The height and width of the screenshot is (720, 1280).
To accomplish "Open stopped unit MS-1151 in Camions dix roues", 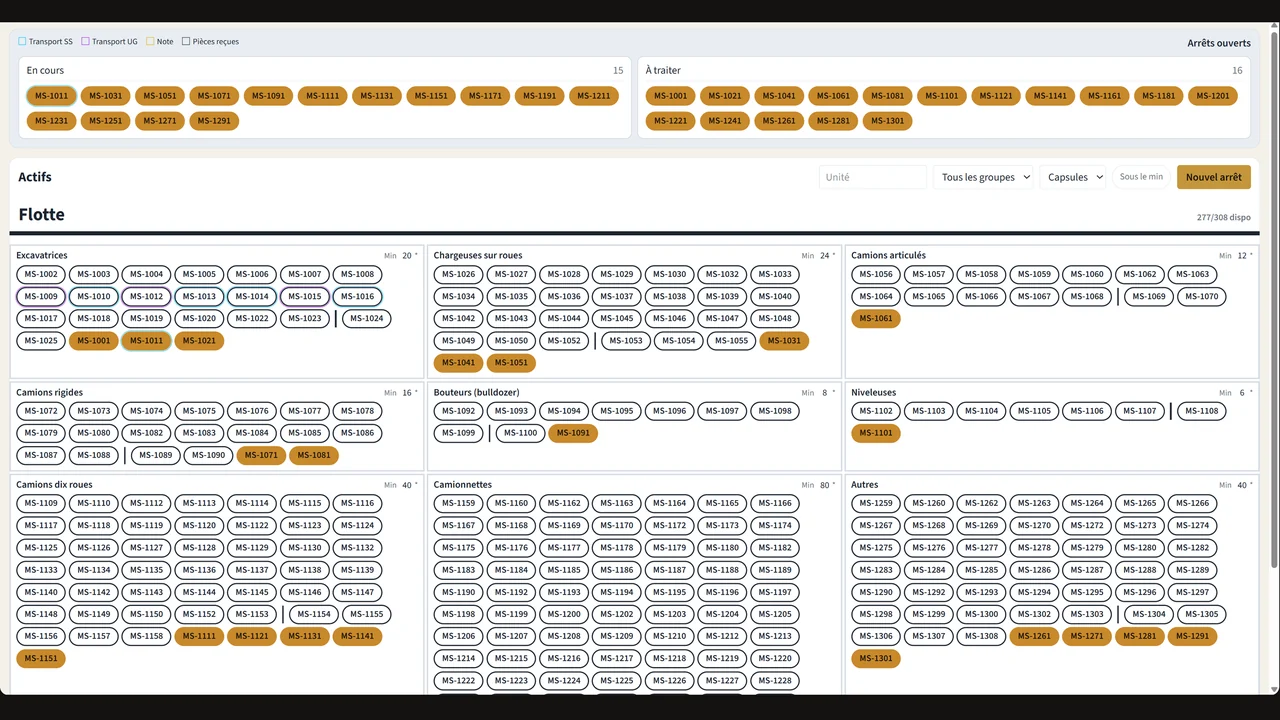I will (x=41, y=659).
